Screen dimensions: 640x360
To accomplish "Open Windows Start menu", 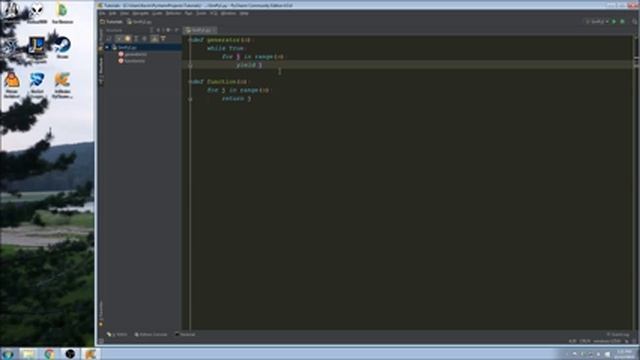I will coord(7,353).
